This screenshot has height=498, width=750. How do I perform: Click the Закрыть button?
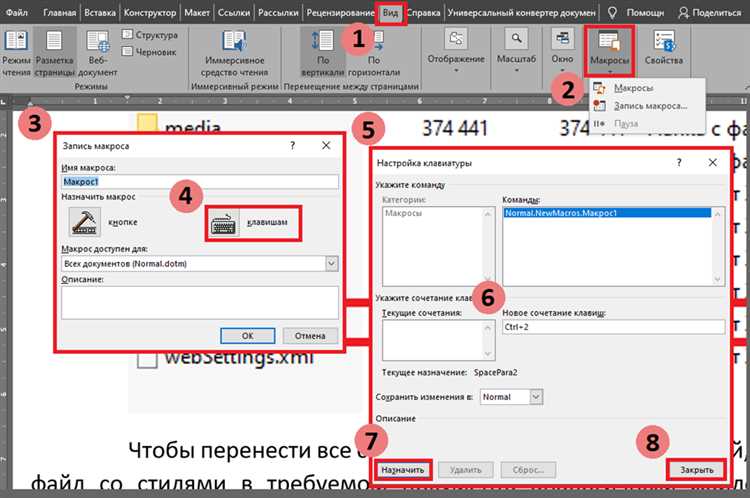697,470
